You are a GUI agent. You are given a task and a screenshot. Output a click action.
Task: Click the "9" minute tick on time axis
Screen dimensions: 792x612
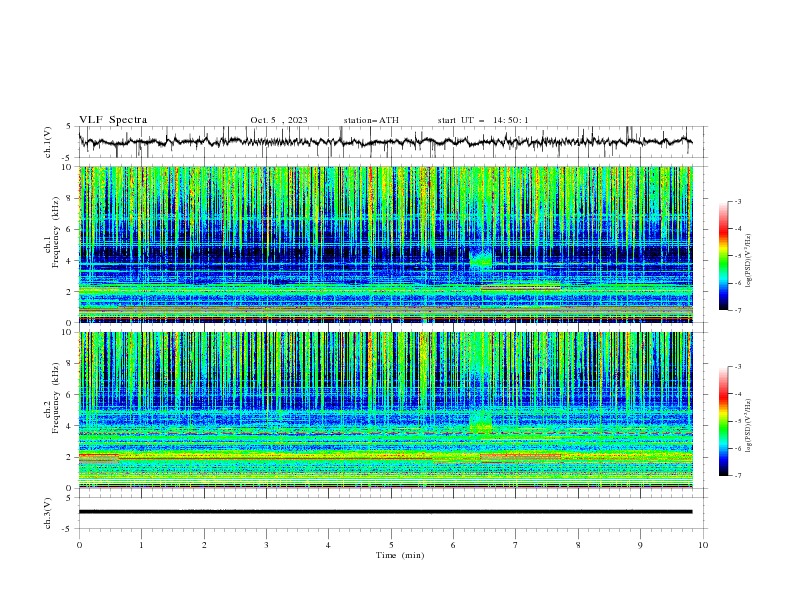click(640, 545)
